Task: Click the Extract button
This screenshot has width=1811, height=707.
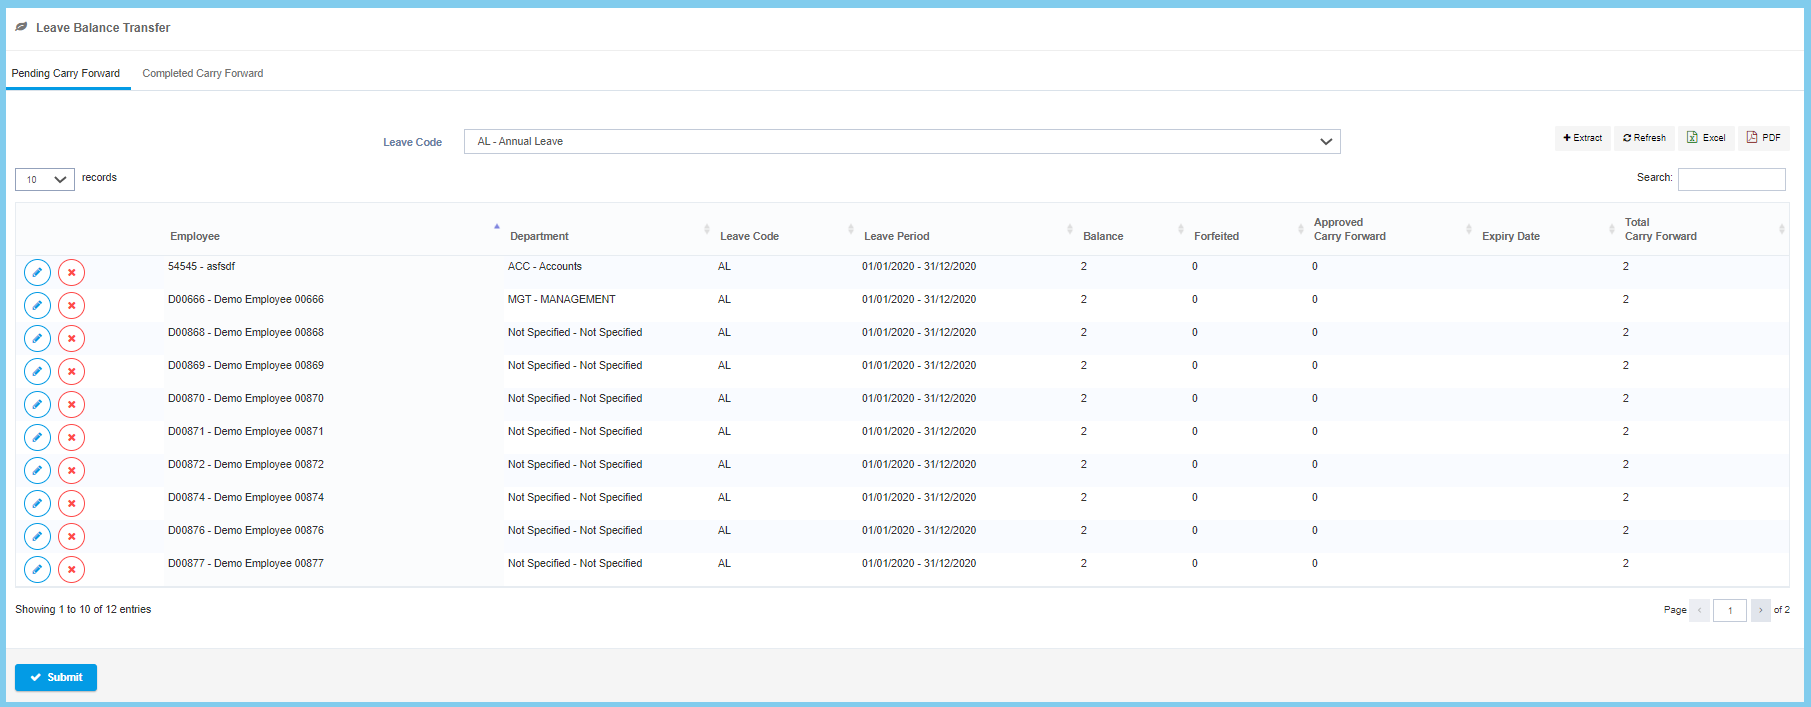Action: (x=1582, y=138)
